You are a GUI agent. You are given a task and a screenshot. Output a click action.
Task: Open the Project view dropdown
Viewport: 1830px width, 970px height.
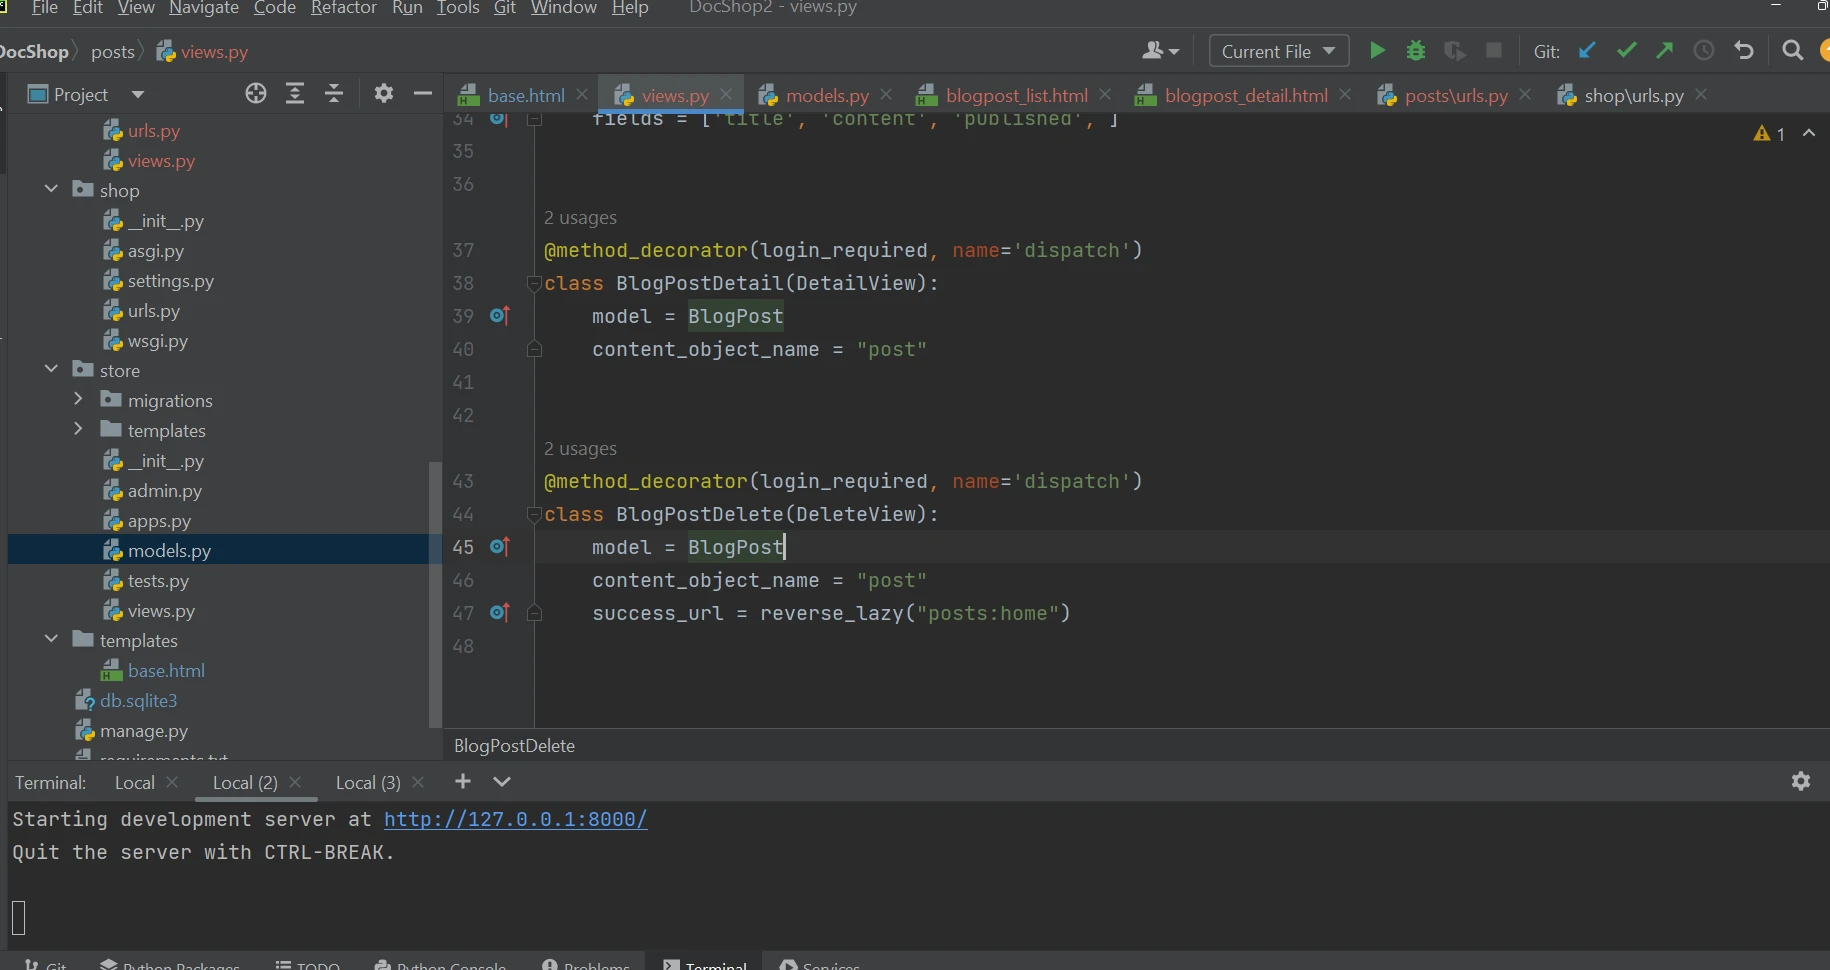tap(137, 95)
